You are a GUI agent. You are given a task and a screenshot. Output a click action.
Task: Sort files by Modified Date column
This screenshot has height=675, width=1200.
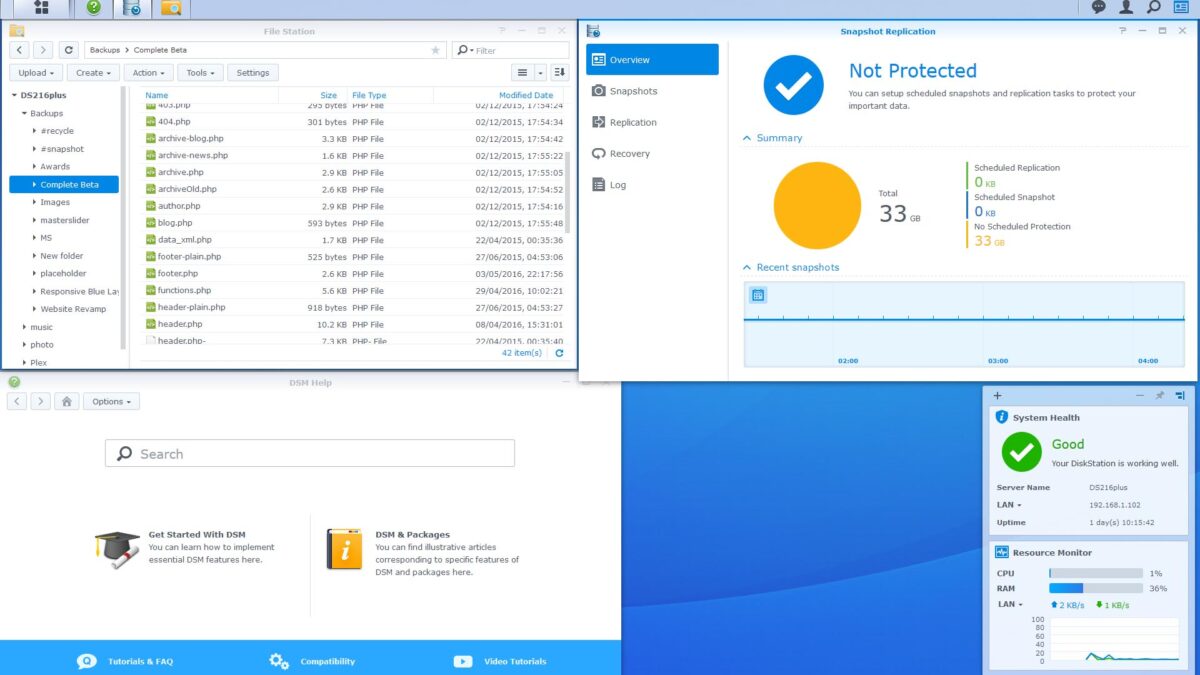[500, 95]
